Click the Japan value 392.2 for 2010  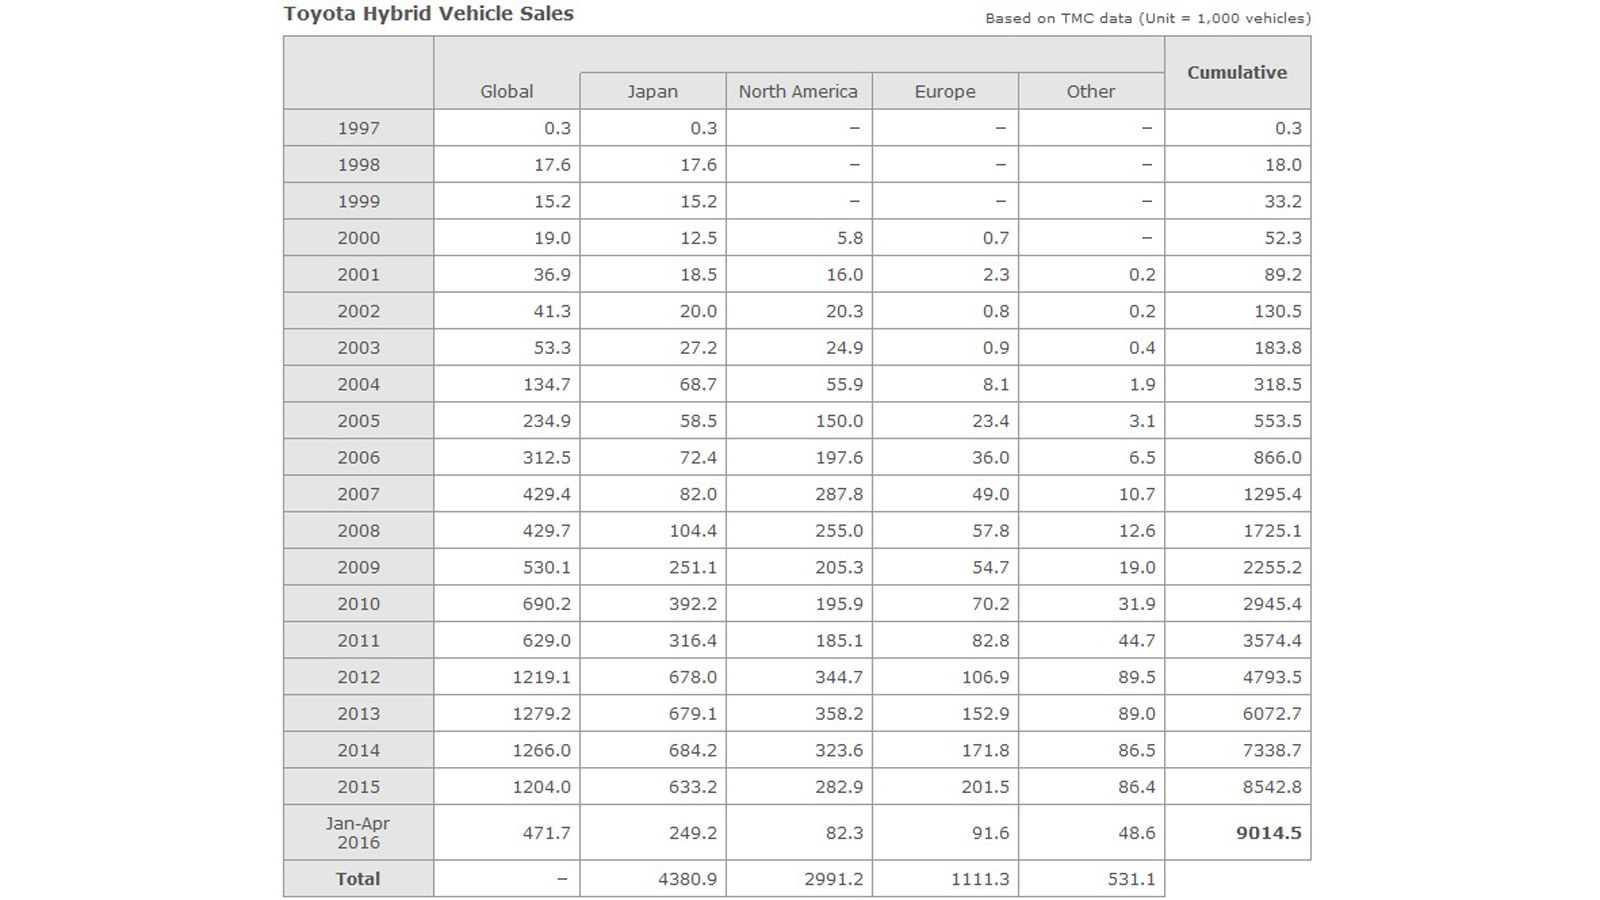tap(693, 604)
